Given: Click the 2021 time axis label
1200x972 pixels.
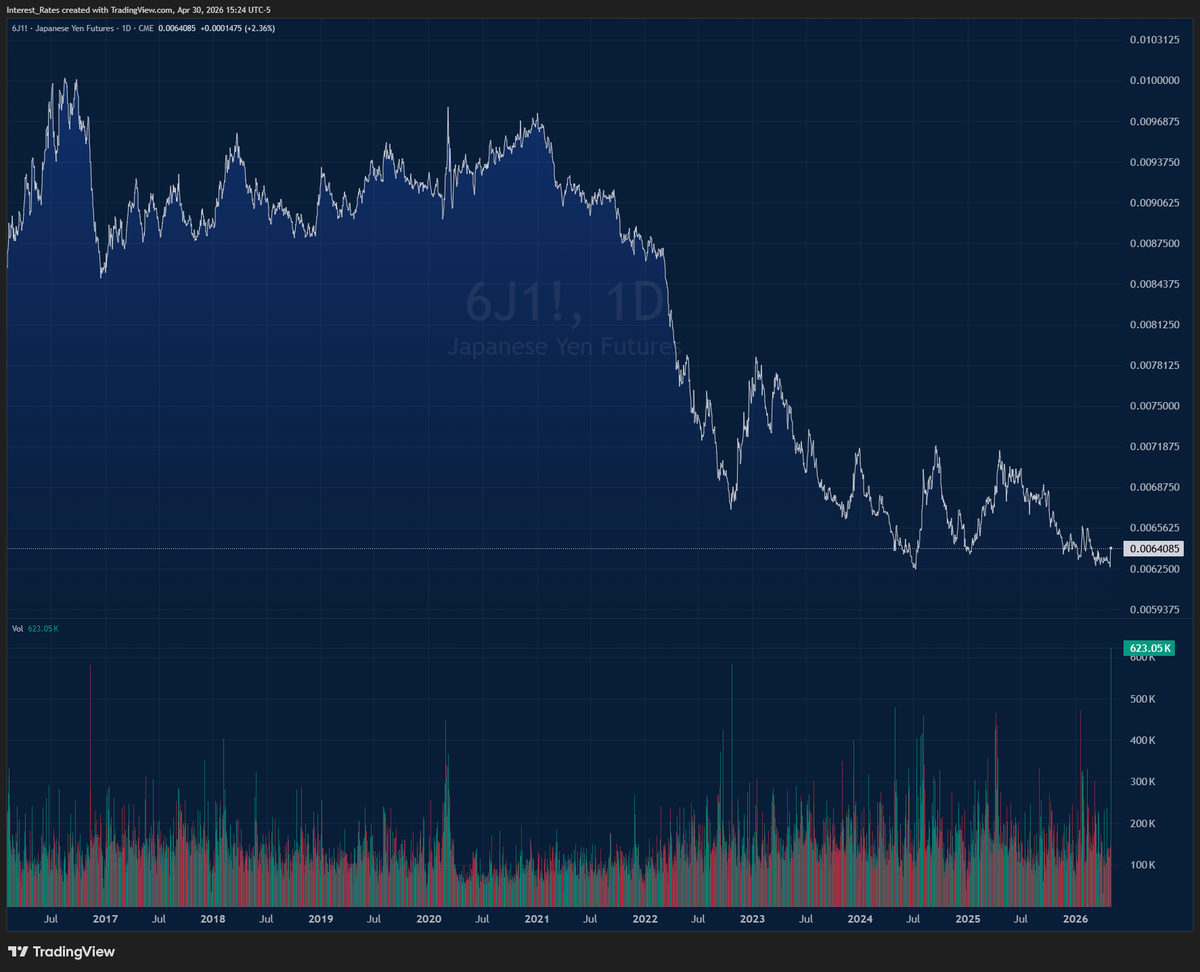Looking at the screenshot, I should 536,919.
